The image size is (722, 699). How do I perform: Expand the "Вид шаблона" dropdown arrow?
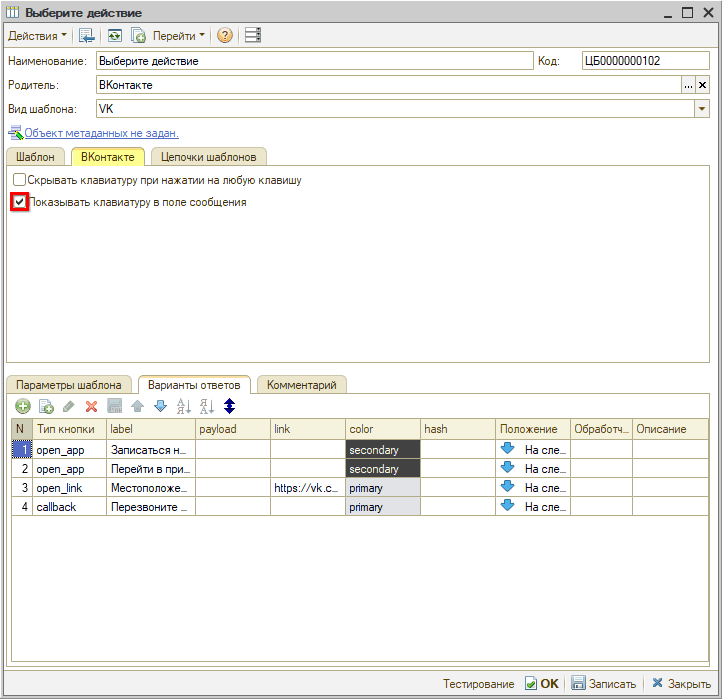tap(702, 109)
